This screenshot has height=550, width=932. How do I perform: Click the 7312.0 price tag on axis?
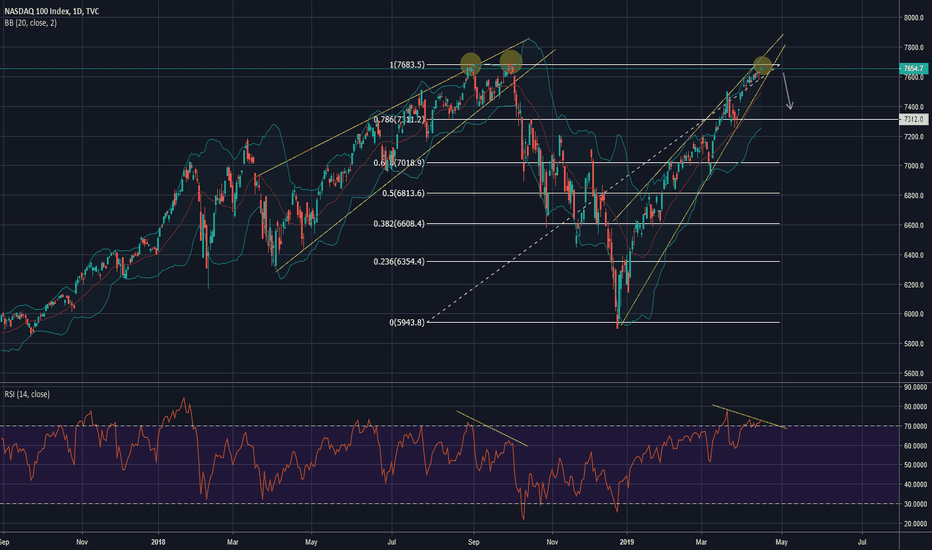pyautogui.click(x=914, y=120)
